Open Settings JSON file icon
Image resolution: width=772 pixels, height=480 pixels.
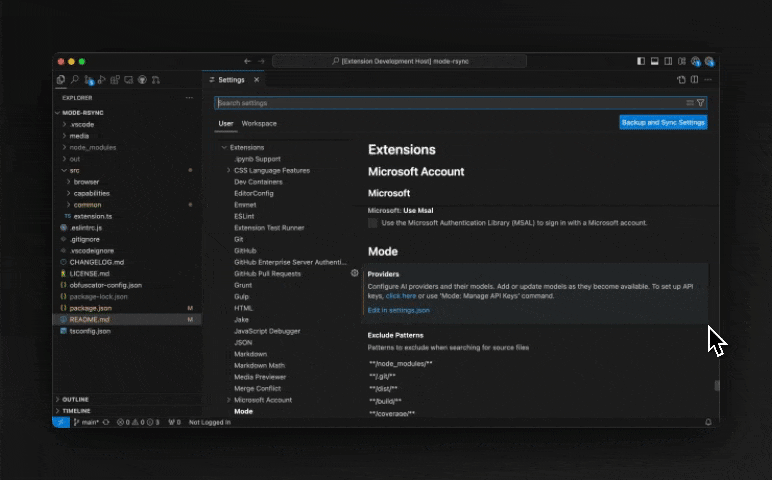pos(681,80)
